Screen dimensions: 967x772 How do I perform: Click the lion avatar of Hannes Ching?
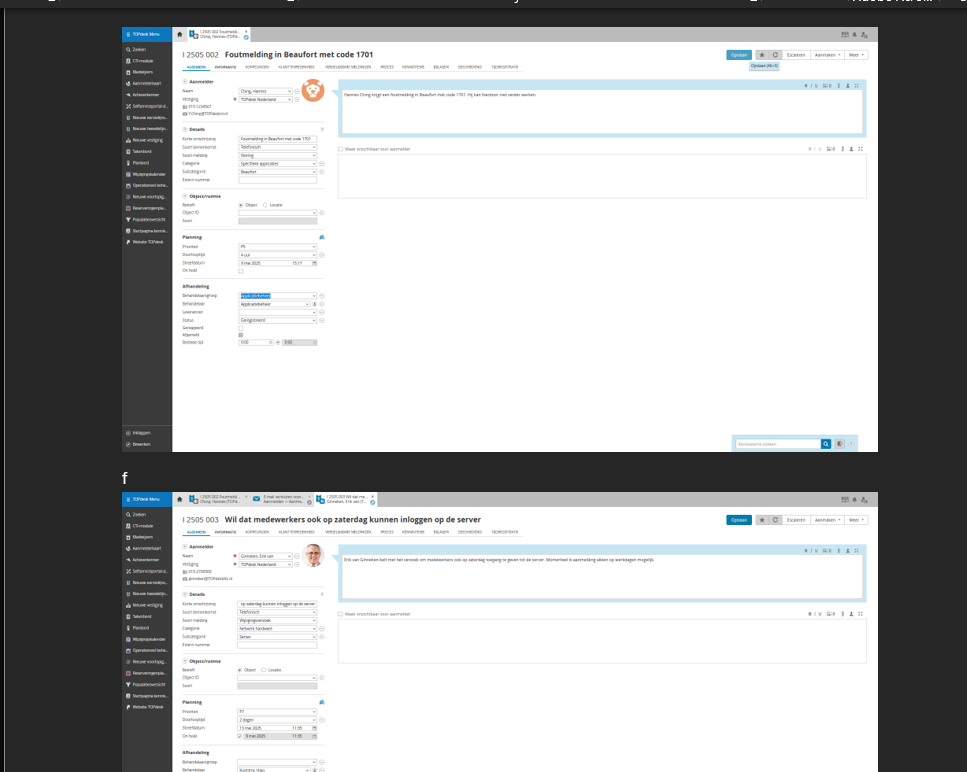point(313,90)
